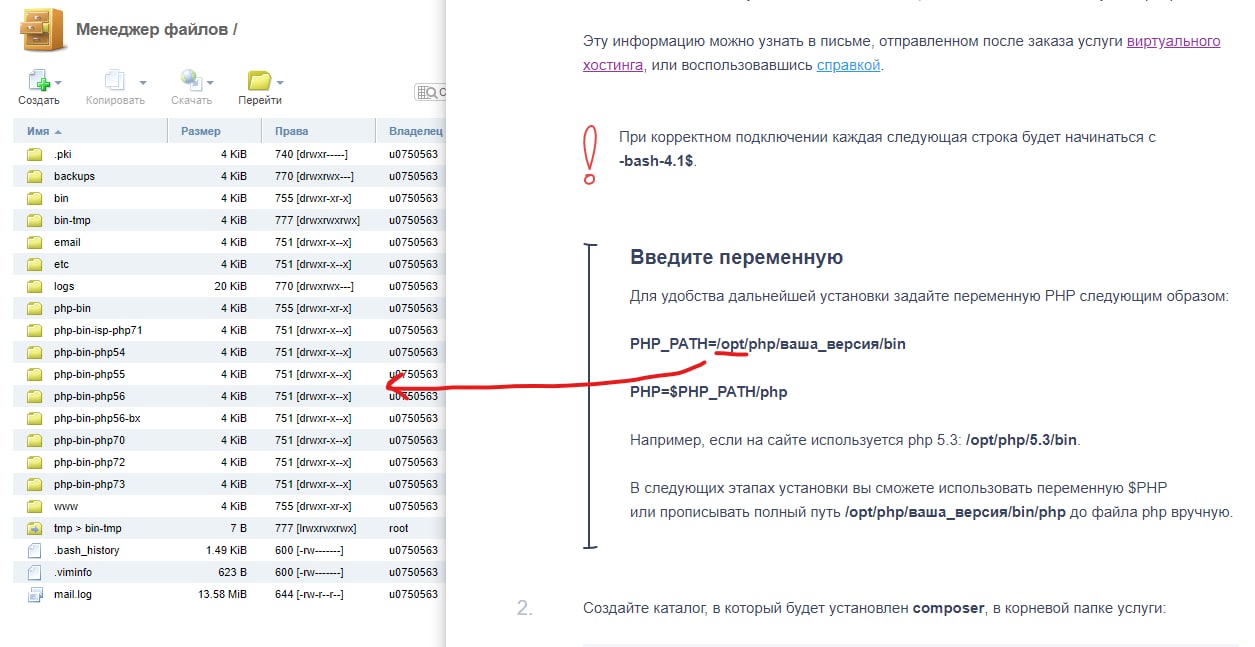Select the php-bin-php55 folder icon
This screenshot has width=1255, height=647.
click(x=35, y=374)
